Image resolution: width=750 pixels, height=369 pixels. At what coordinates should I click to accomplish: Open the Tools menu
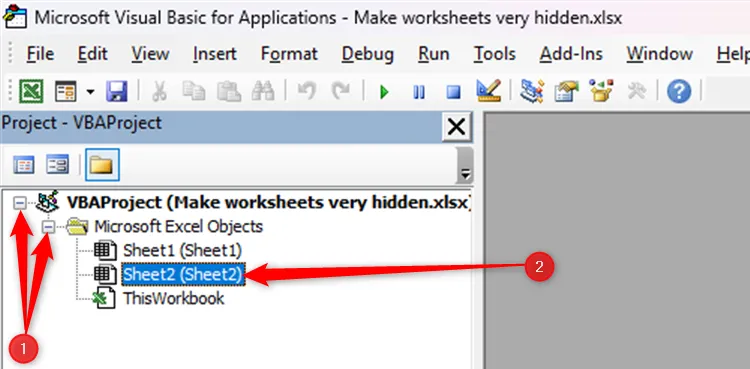494,54
